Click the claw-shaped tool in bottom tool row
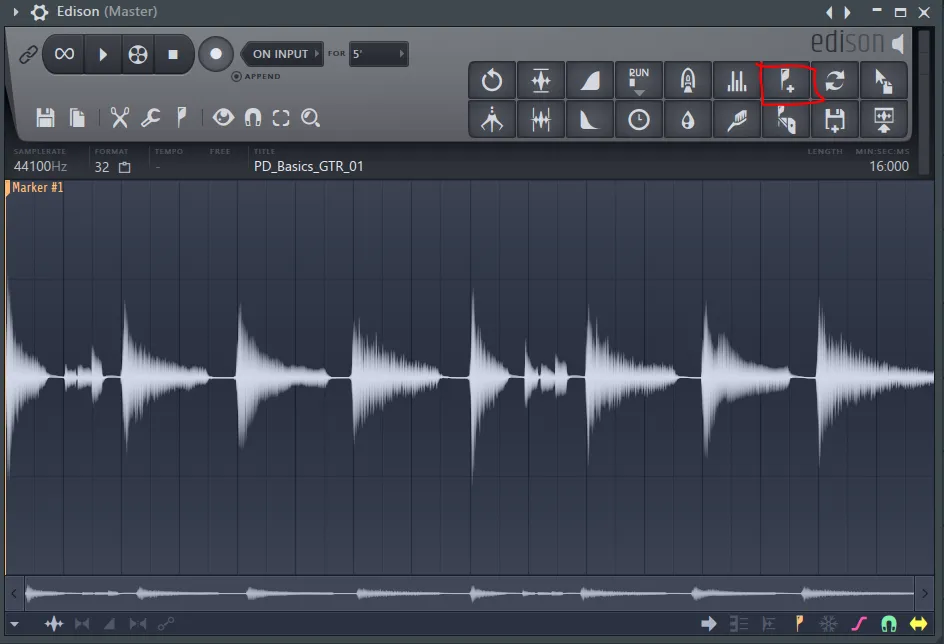 pyautogui.click(x=492, y=120)
